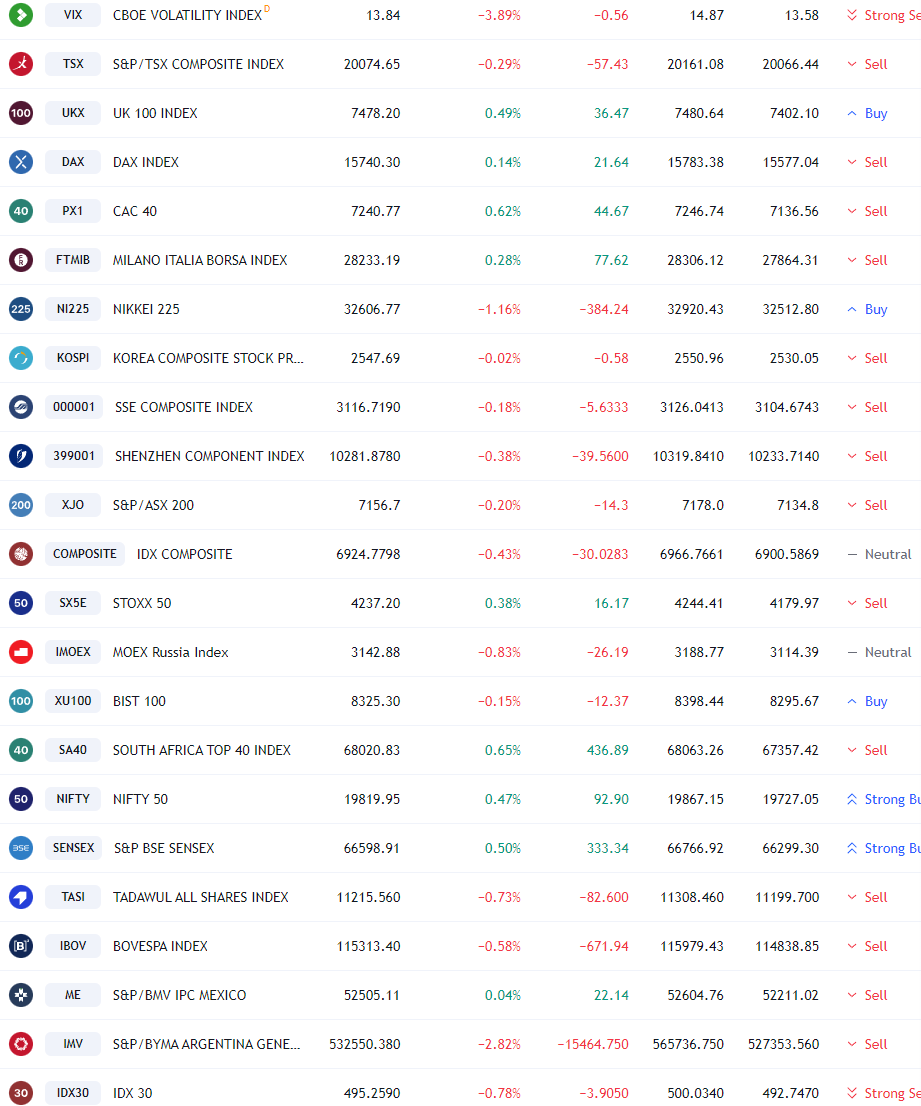Click IBOV high value 115979.43
This screenshot has width=921, height=1106.
coord(692,947)
